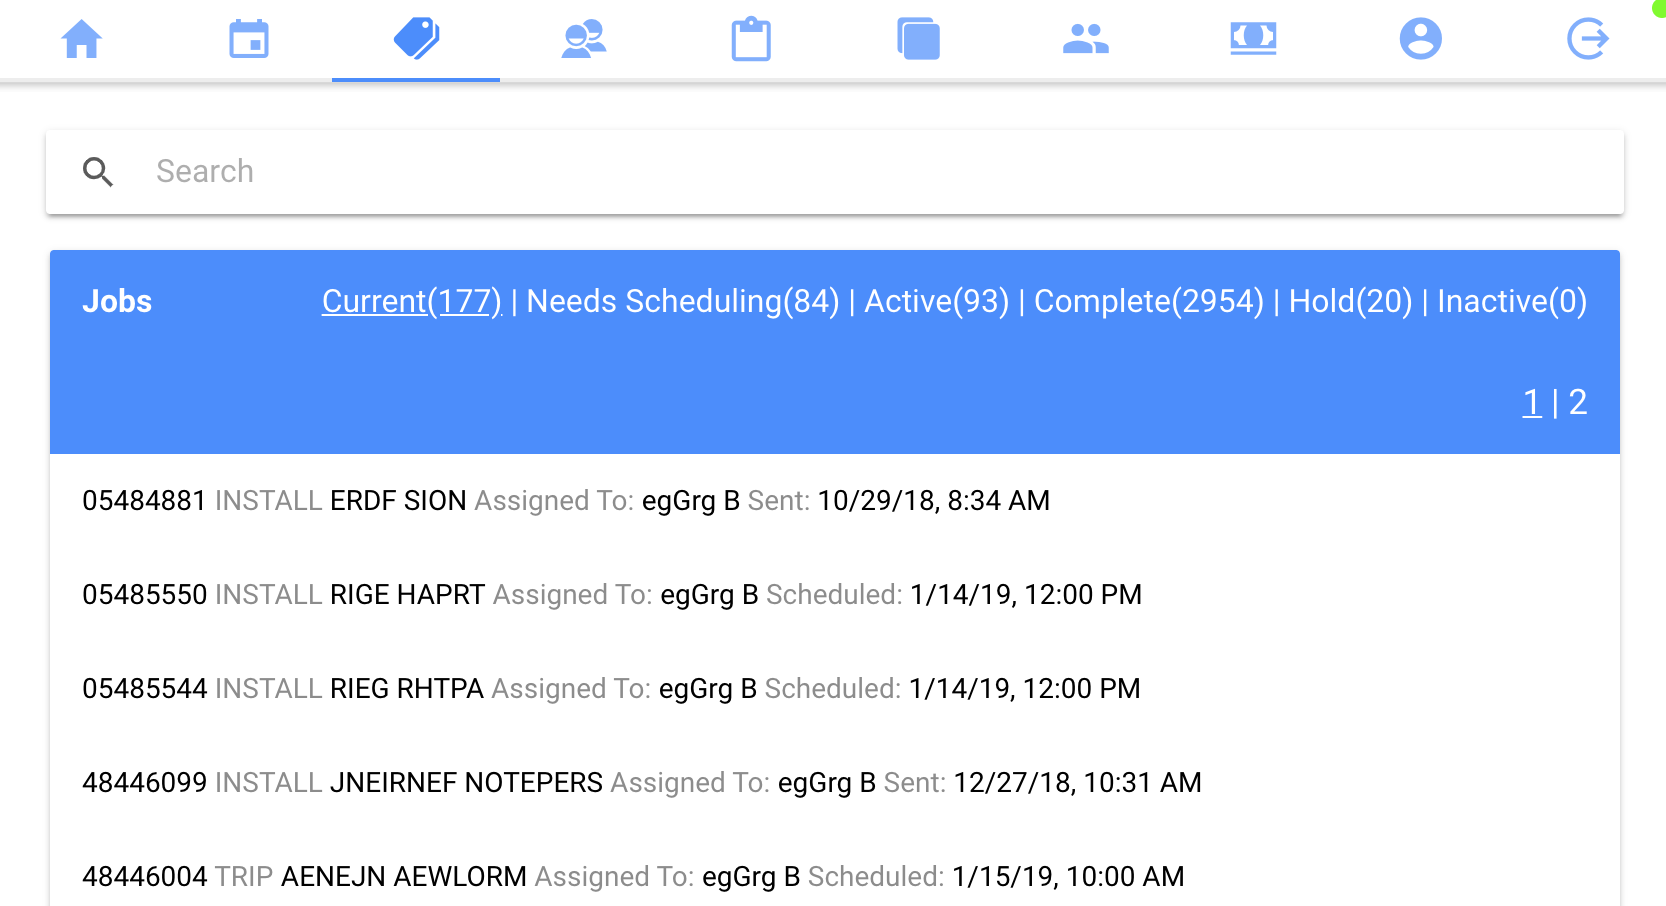Open the money payments icon
This screenshot has height=906, width=1666.
coord(1253,39)
